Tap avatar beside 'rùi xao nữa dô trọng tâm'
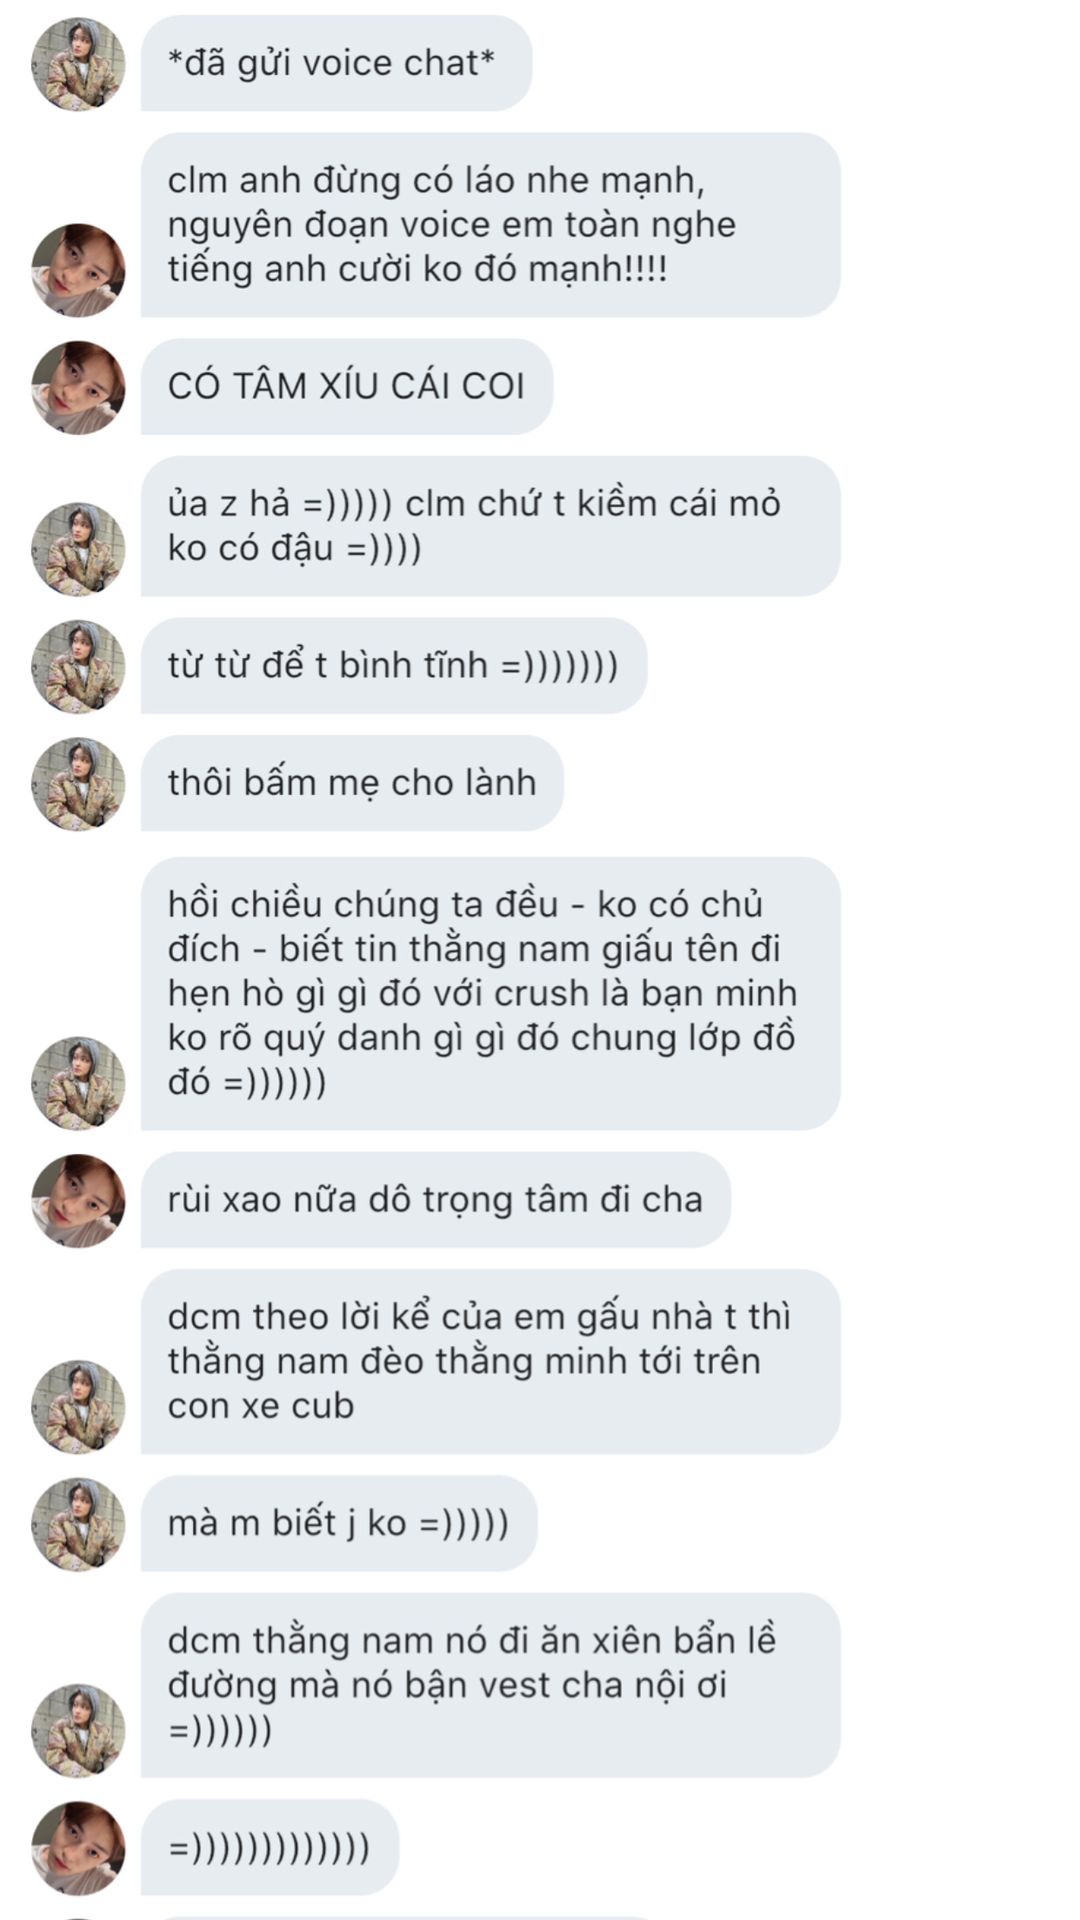 point(78,1200)
